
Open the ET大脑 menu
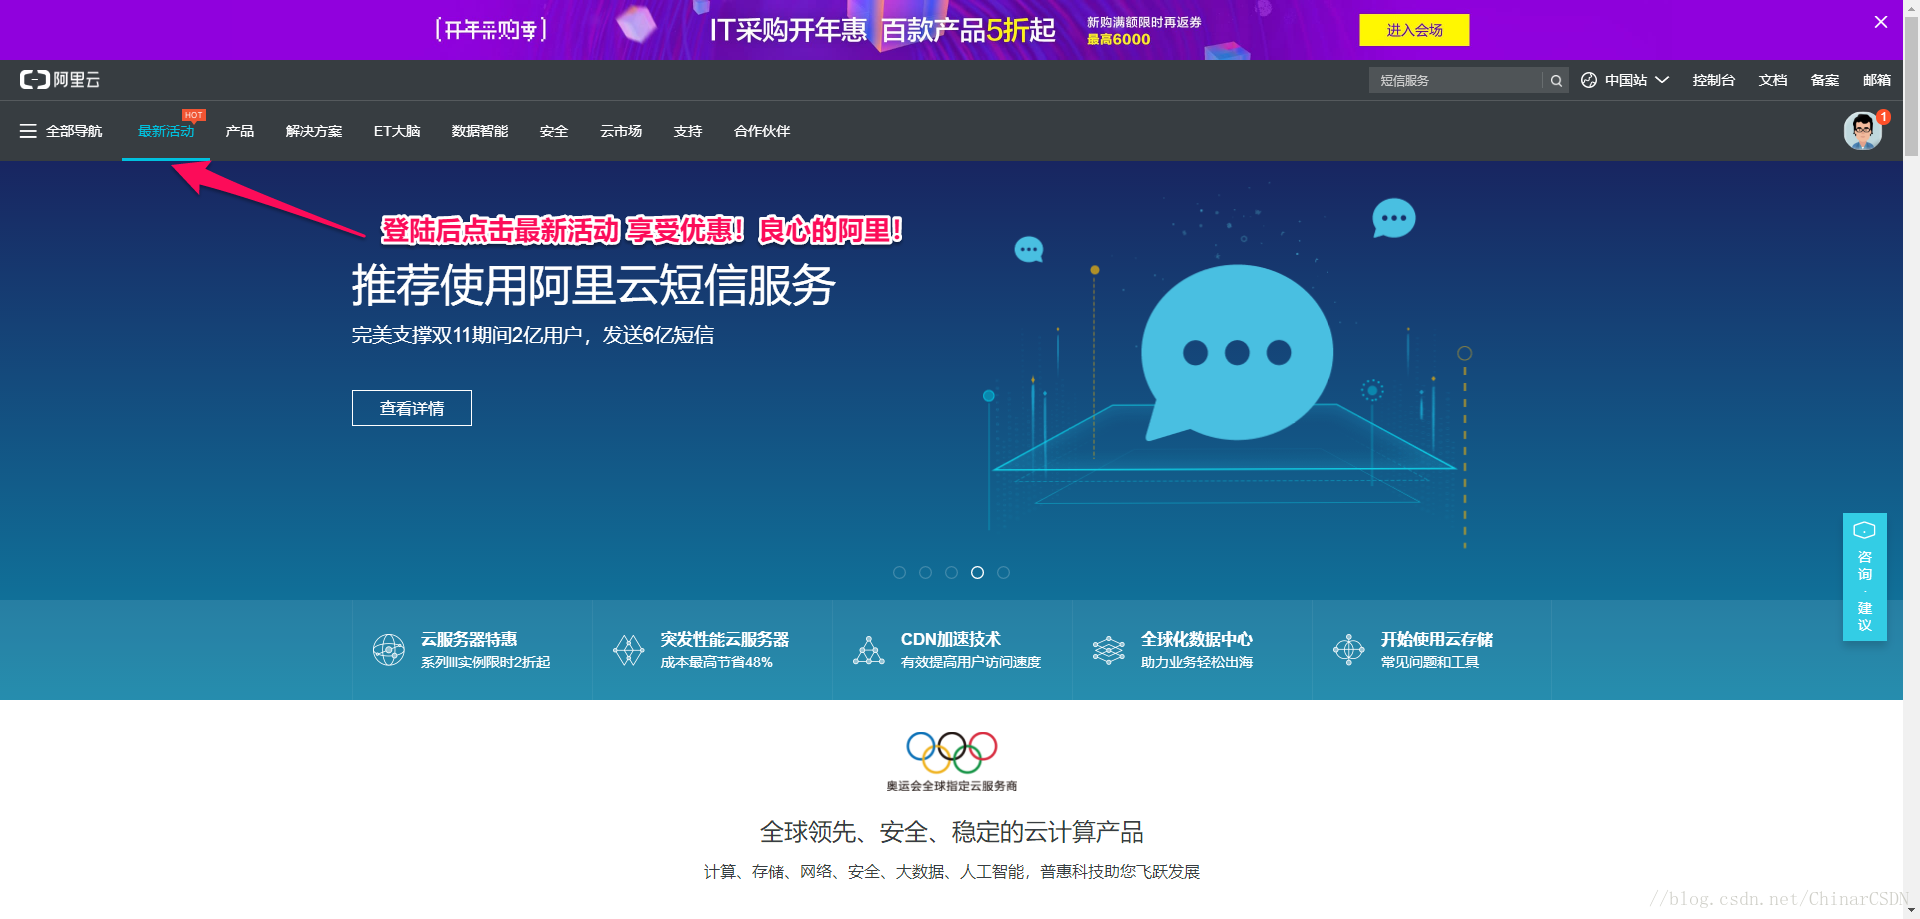tap(397, 131)
